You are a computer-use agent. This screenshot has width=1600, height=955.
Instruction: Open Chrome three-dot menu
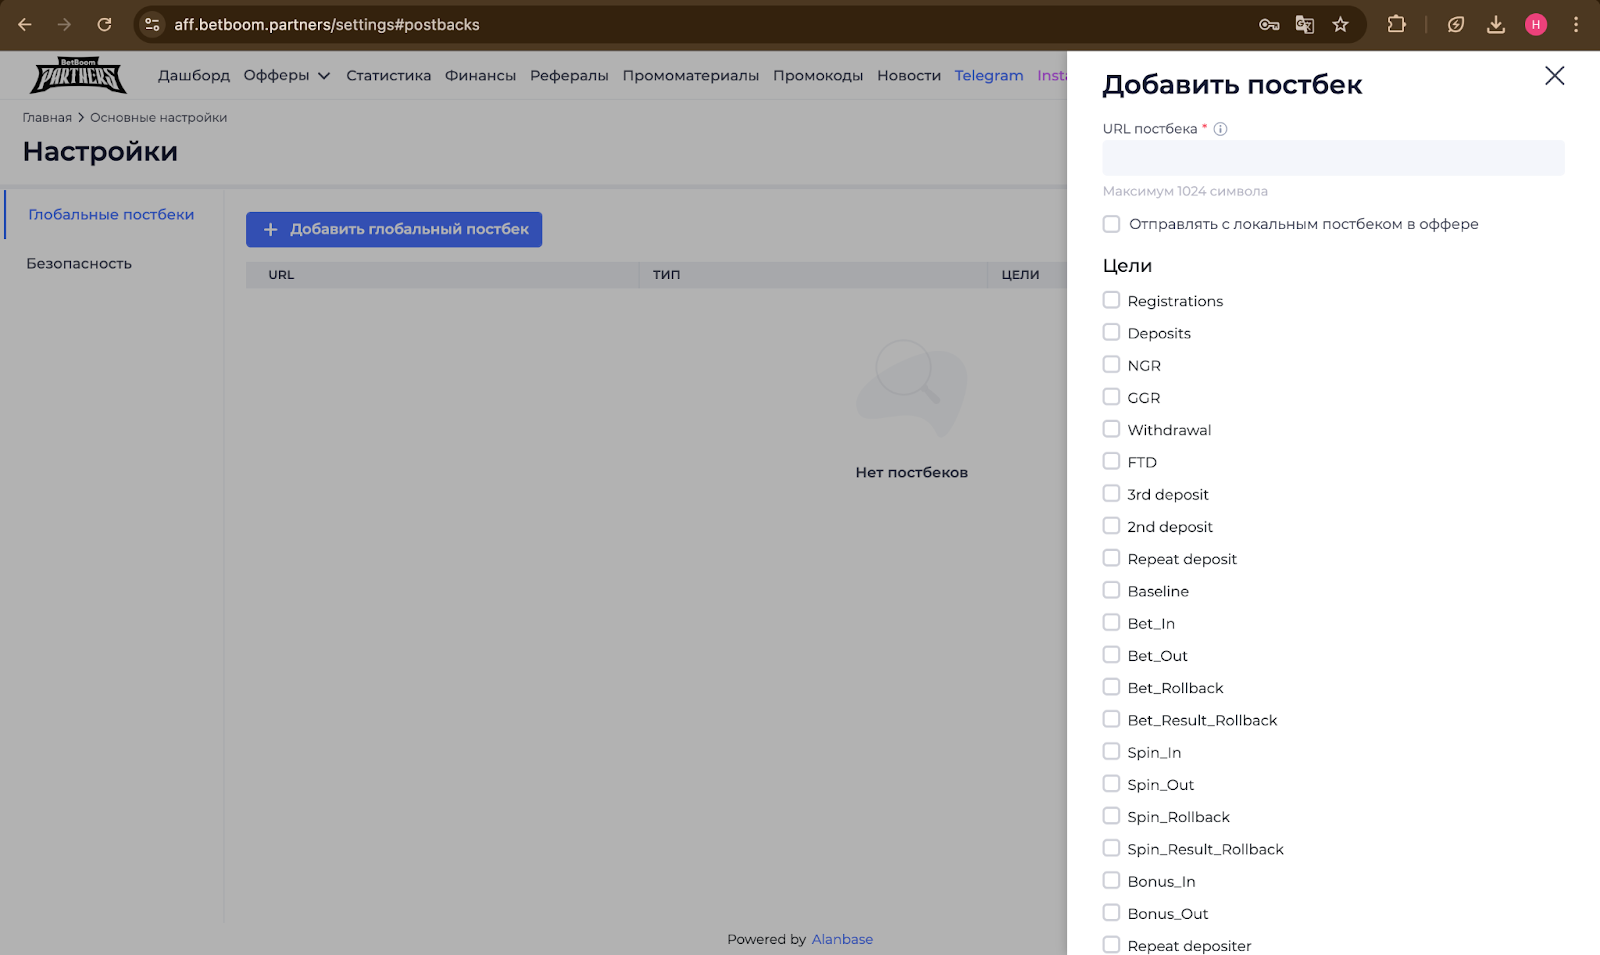(x=1576, y=25)
